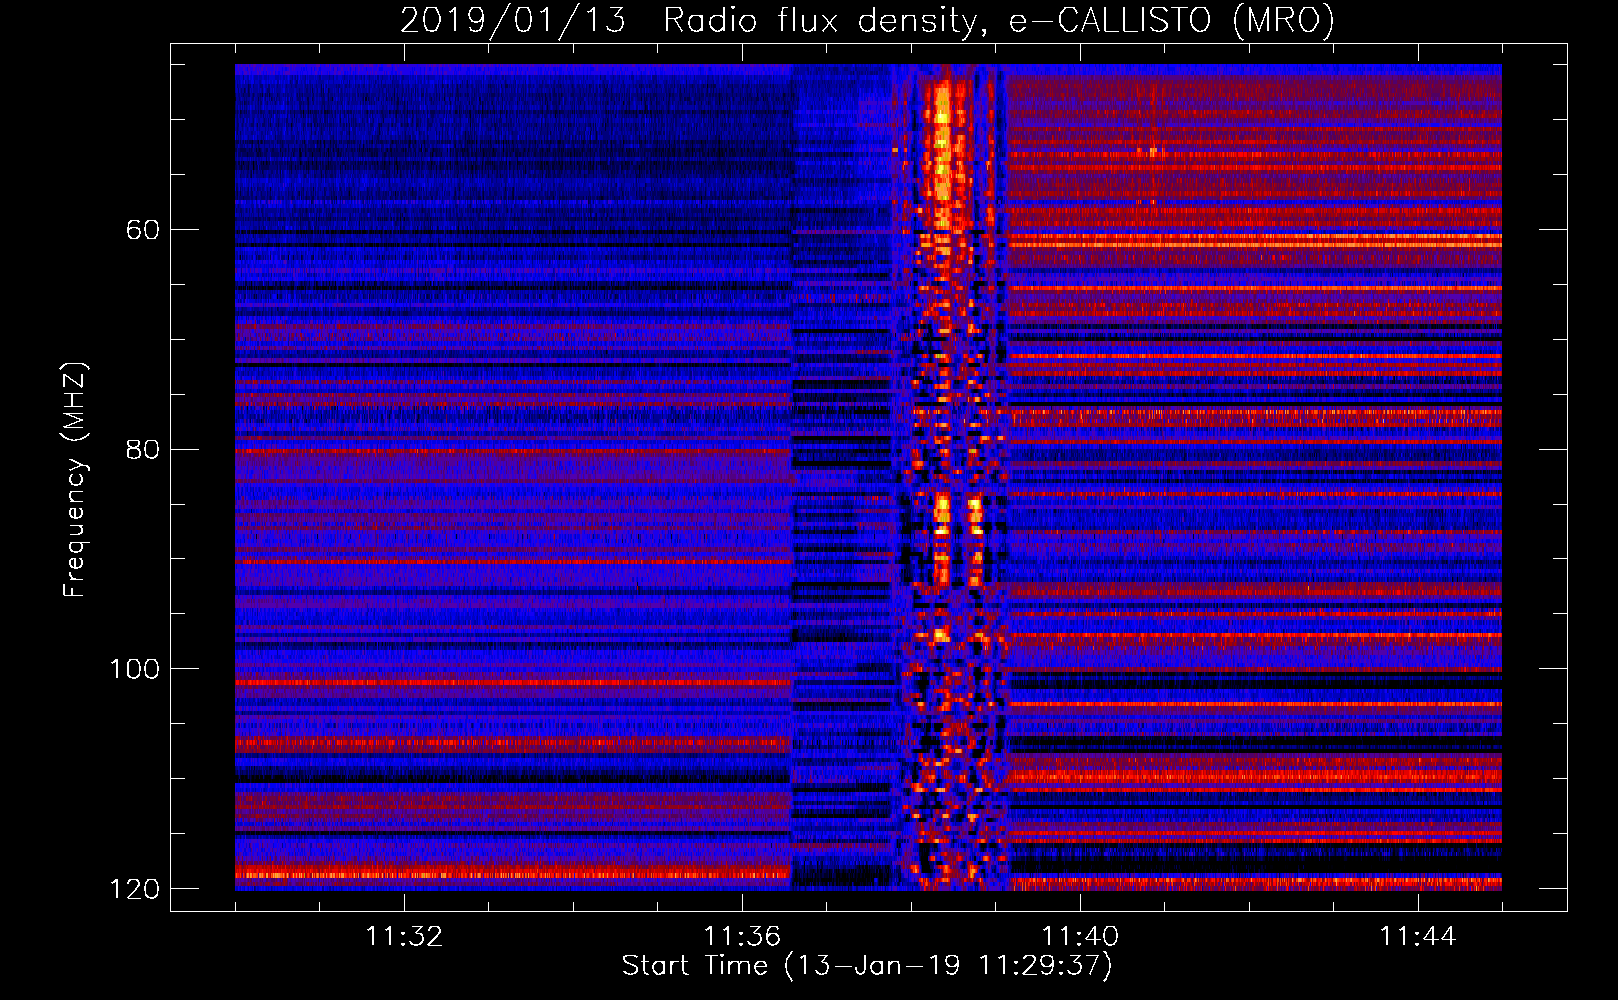
Task: Click the plot title 'Radio flux density, e-CALLISTO (MRO)'
Action: (x=999, y=21)
